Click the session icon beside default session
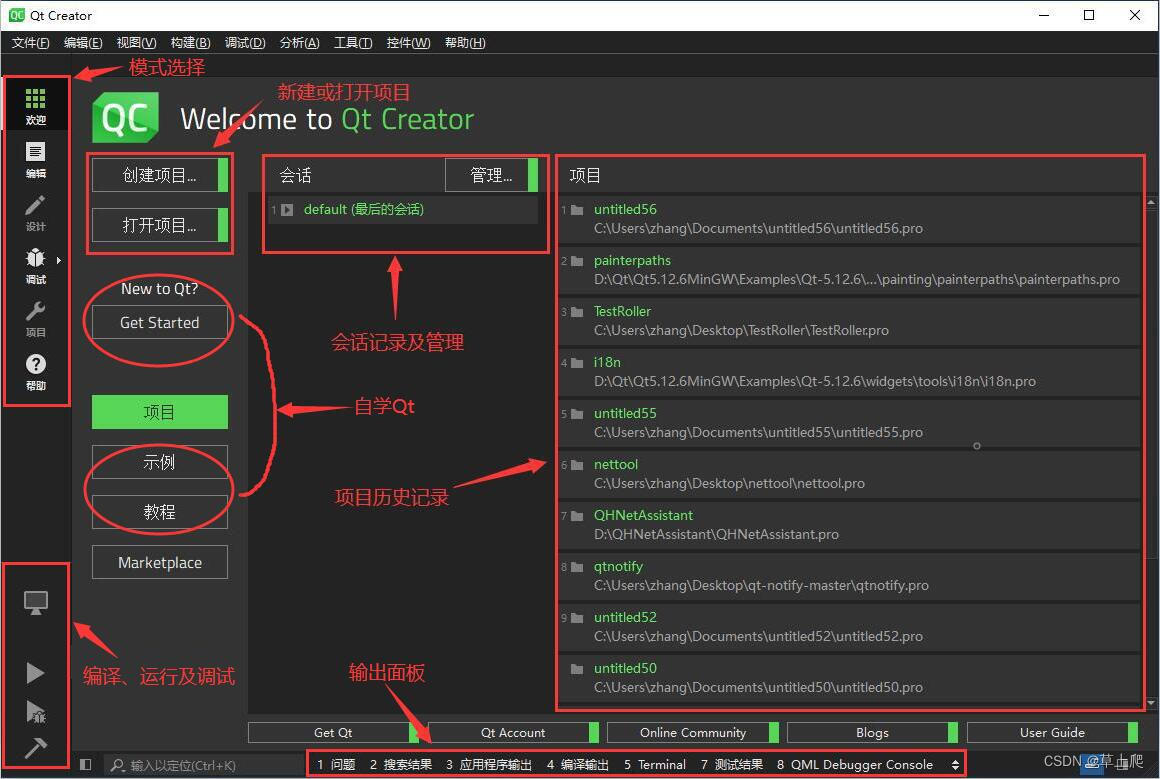 287,210
